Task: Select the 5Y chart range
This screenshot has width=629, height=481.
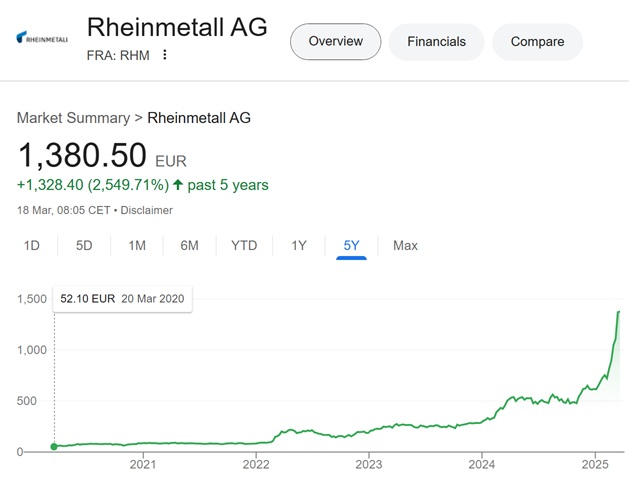Action: point(351,245)
